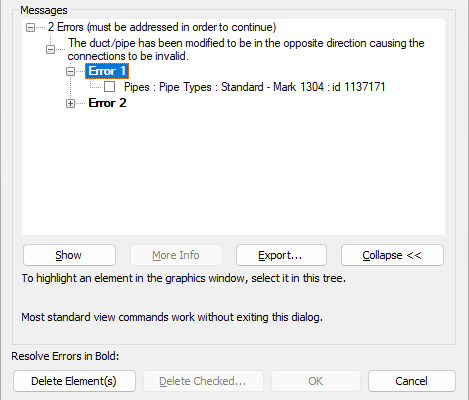The width and height of the screenshot is (469, 400).
Task: Click the Delete Checked... button
Action: (x=203, y=381)
